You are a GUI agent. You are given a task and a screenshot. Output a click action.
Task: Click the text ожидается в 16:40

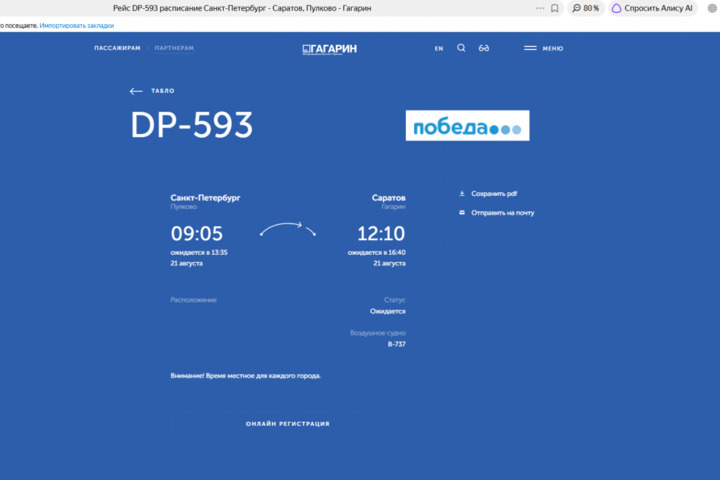pyautogui.click(x=377, y=252)
